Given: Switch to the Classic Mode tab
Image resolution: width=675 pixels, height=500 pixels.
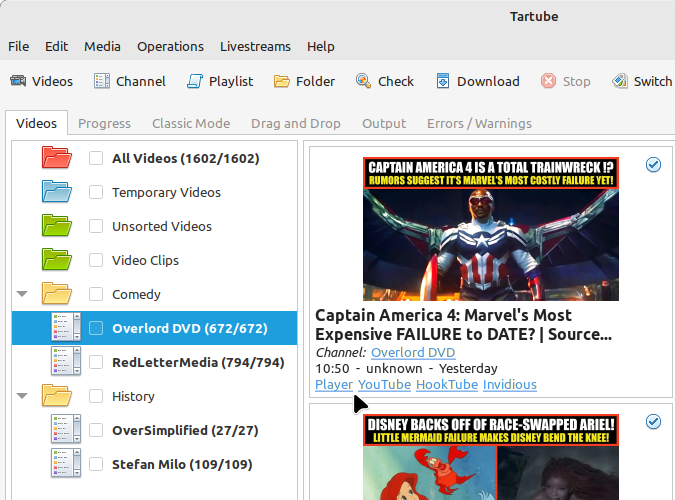Looking at the screenshot, I should tap(191, 123).
